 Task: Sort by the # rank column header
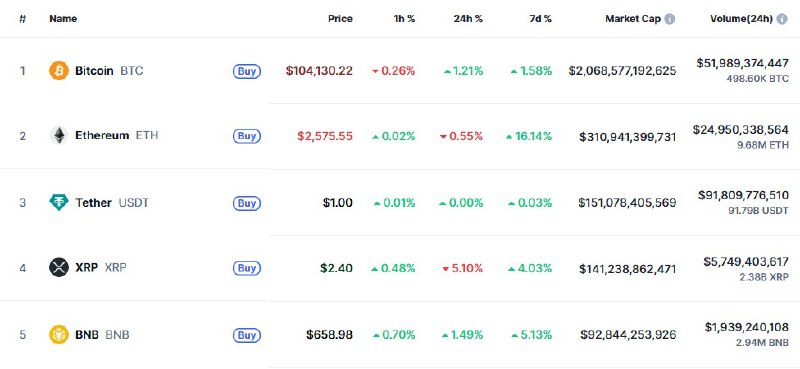(x=22, y=19)
